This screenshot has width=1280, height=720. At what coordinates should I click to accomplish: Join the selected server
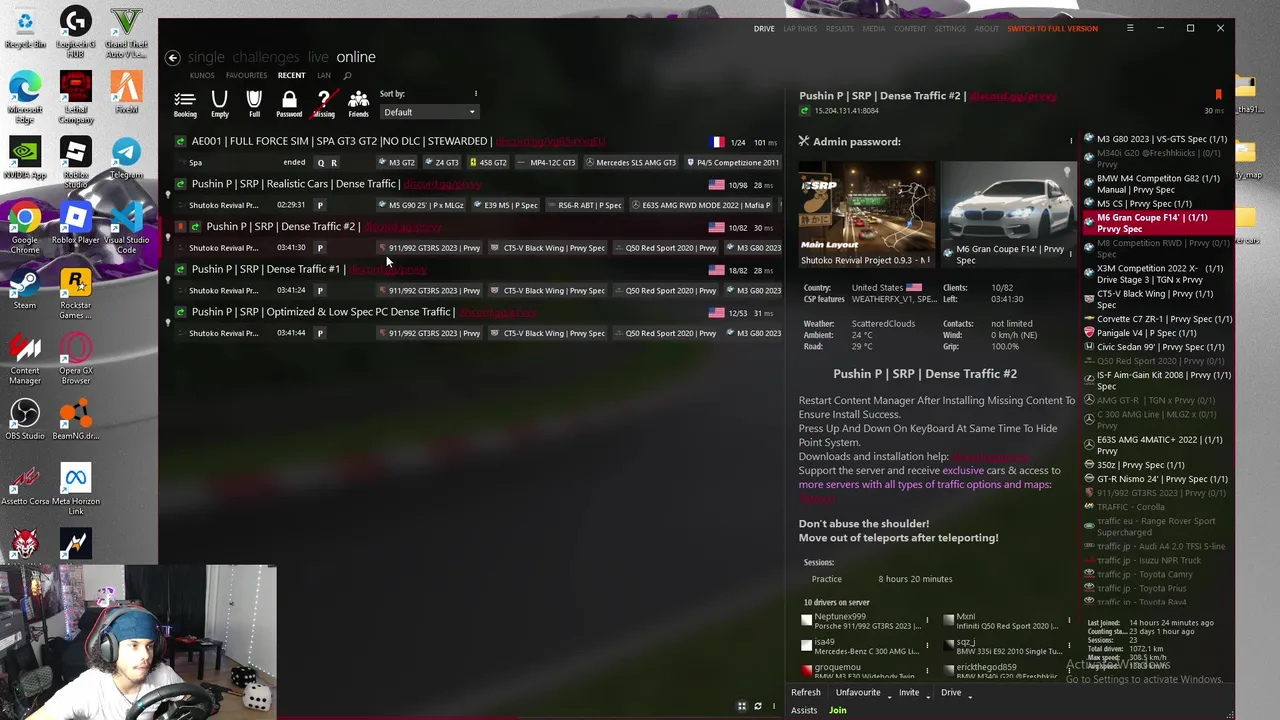coord(837,711)
